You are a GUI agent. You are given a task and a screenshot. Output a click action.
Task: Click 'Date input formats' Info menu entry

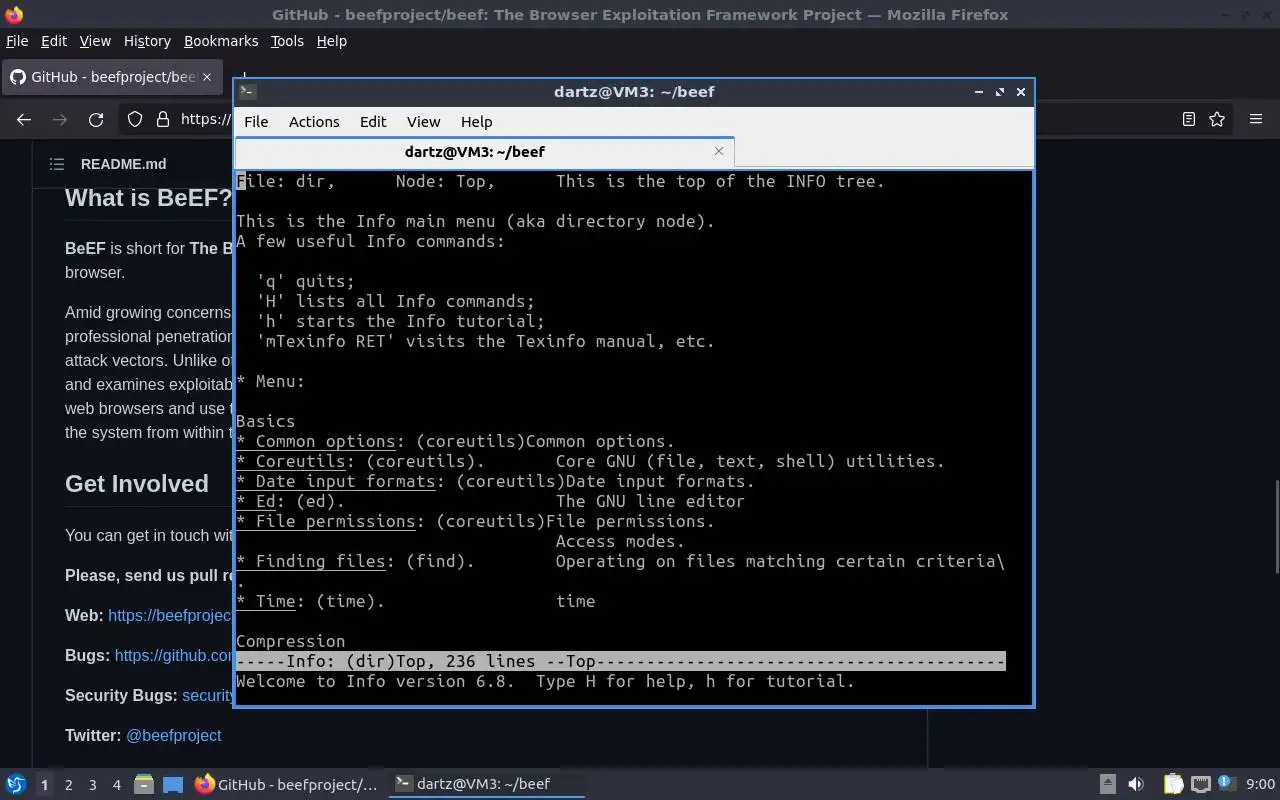click(x=345, y=481)
